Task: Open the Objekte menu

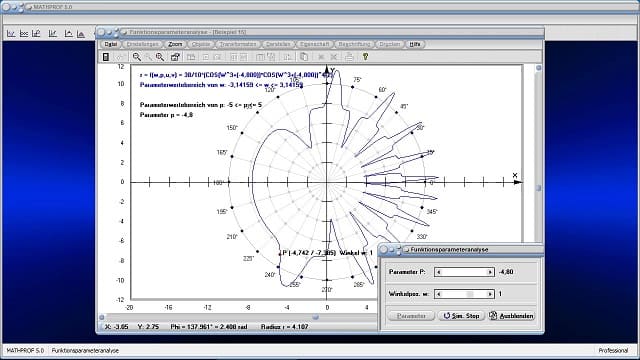Action: click(201, 44)
